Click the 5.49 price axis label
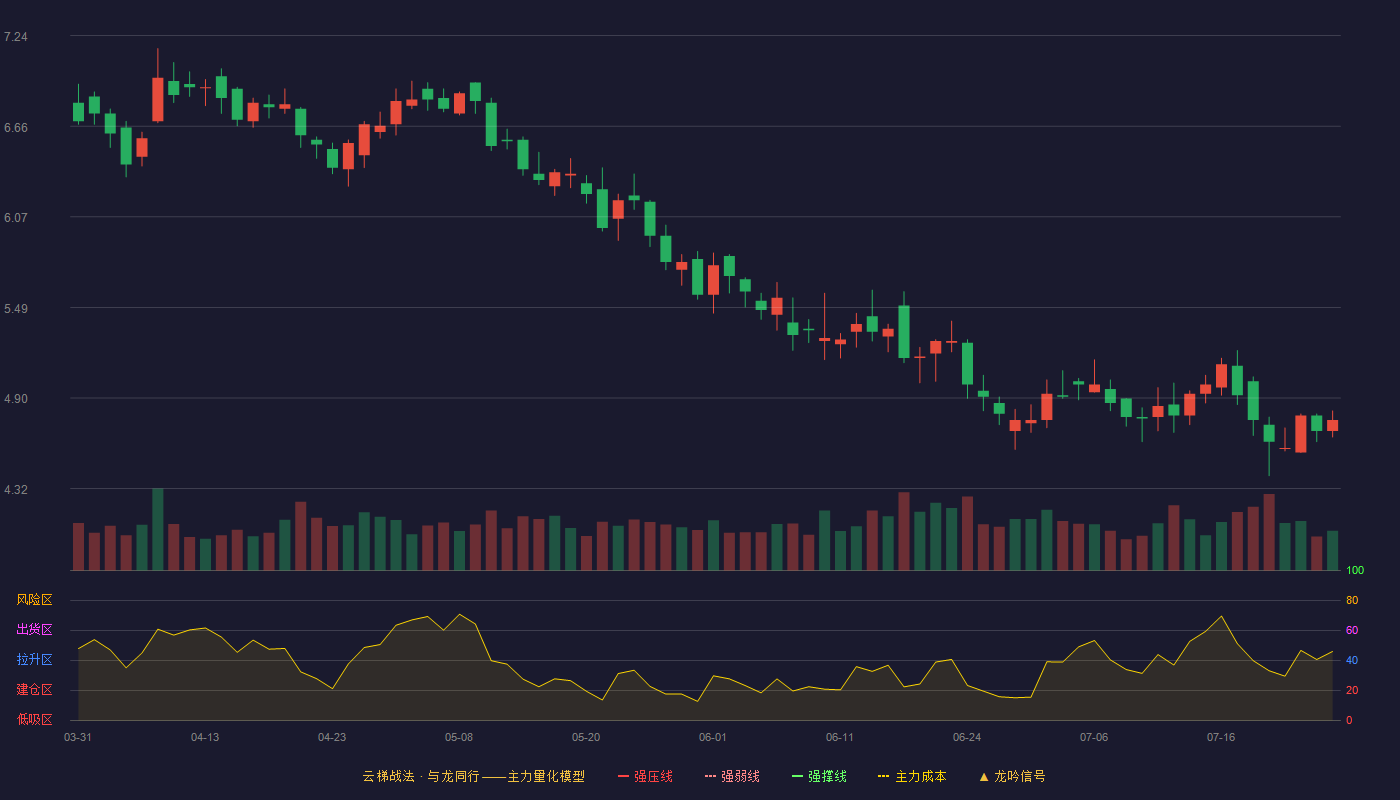The height and width of the screenshot is (800, 1400). [16, 309]
